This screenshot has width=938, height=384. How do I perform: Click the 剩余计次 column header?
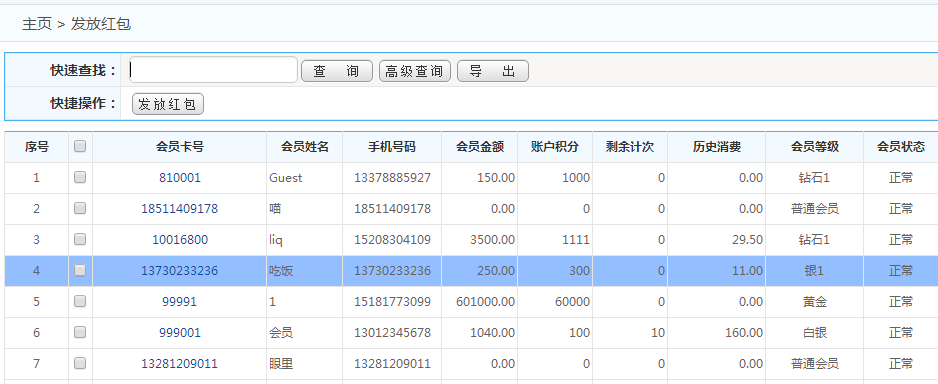point(629,147)
